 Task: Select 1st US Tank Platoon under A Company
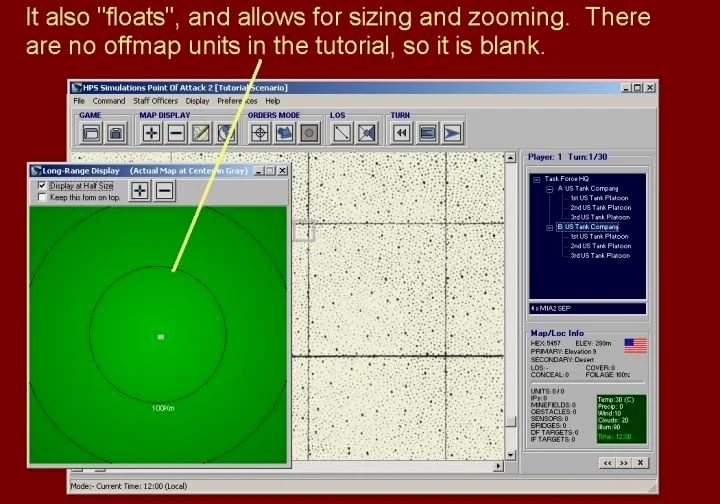pos(599,198)
